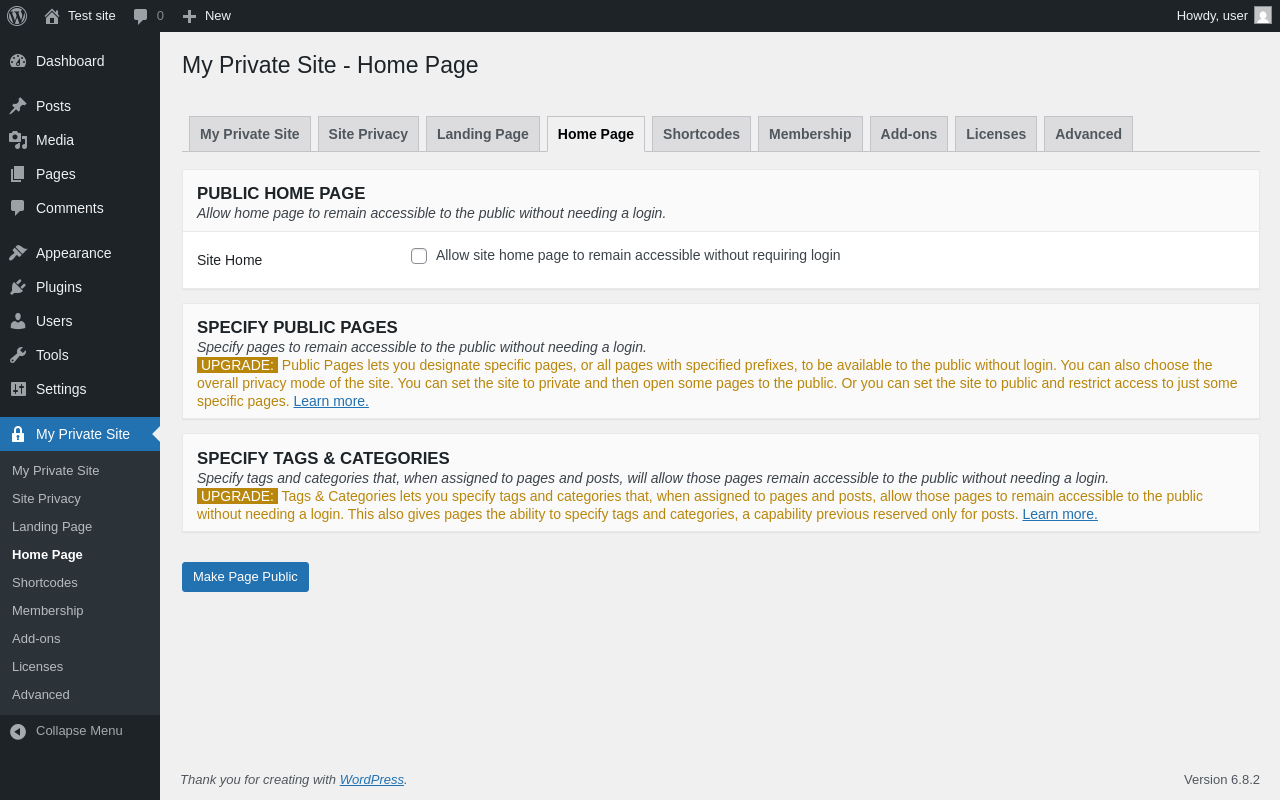This screenshot has width=1280, height=800.
Task: Click the Make Page Public button
Action: tap(245, 577)
